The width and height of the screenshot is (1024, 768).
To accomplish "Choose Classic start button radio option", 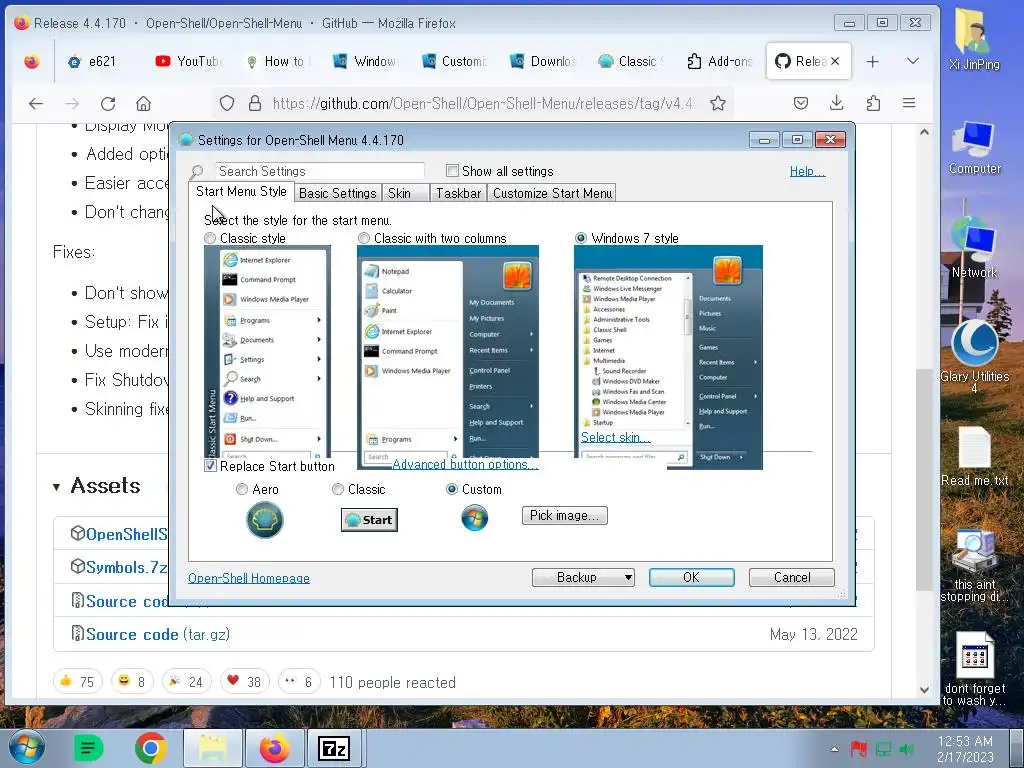I will 338,489.
